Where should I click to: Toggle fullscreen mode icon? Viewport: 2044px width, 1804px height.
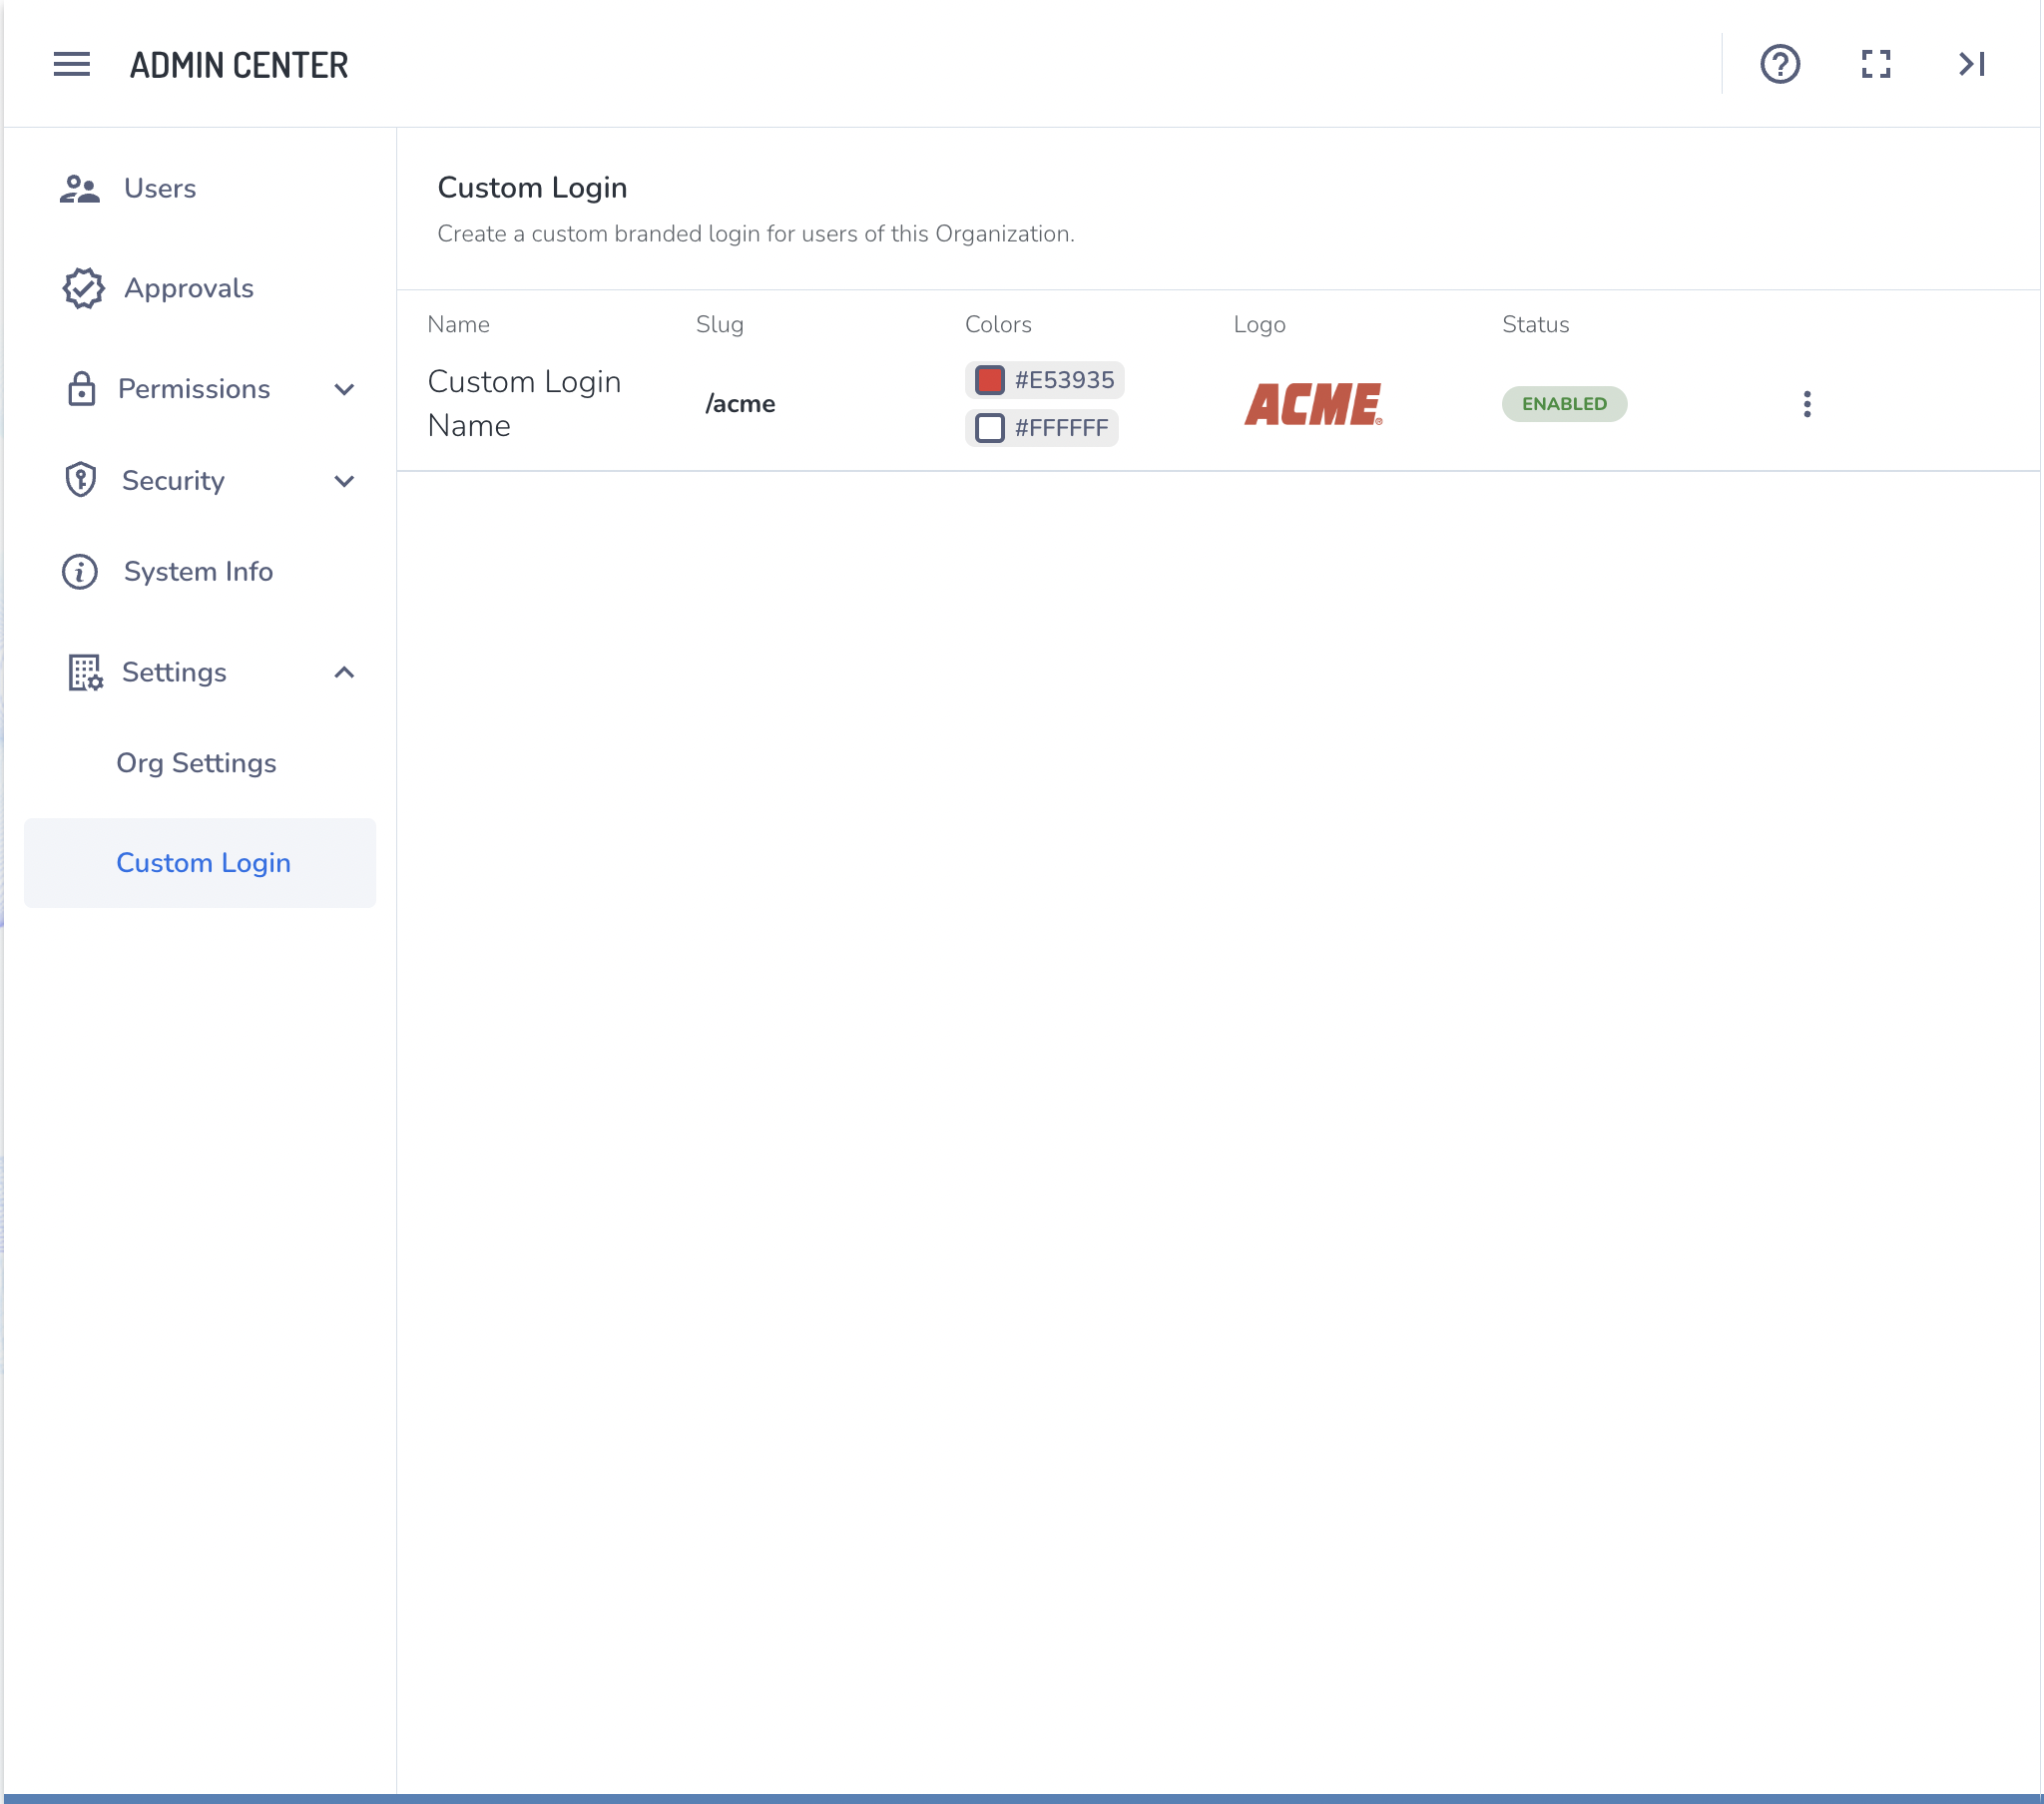[1875, 65]
